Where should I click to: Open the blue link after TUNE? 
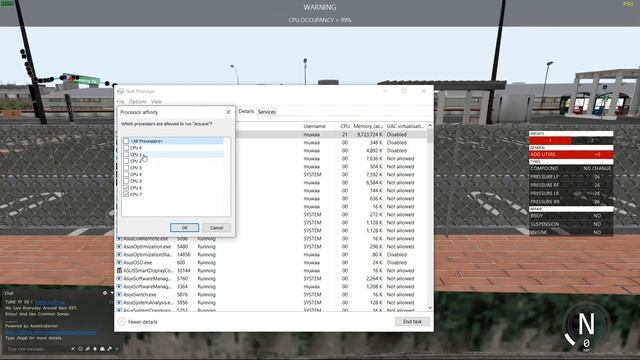click(49, 302)
